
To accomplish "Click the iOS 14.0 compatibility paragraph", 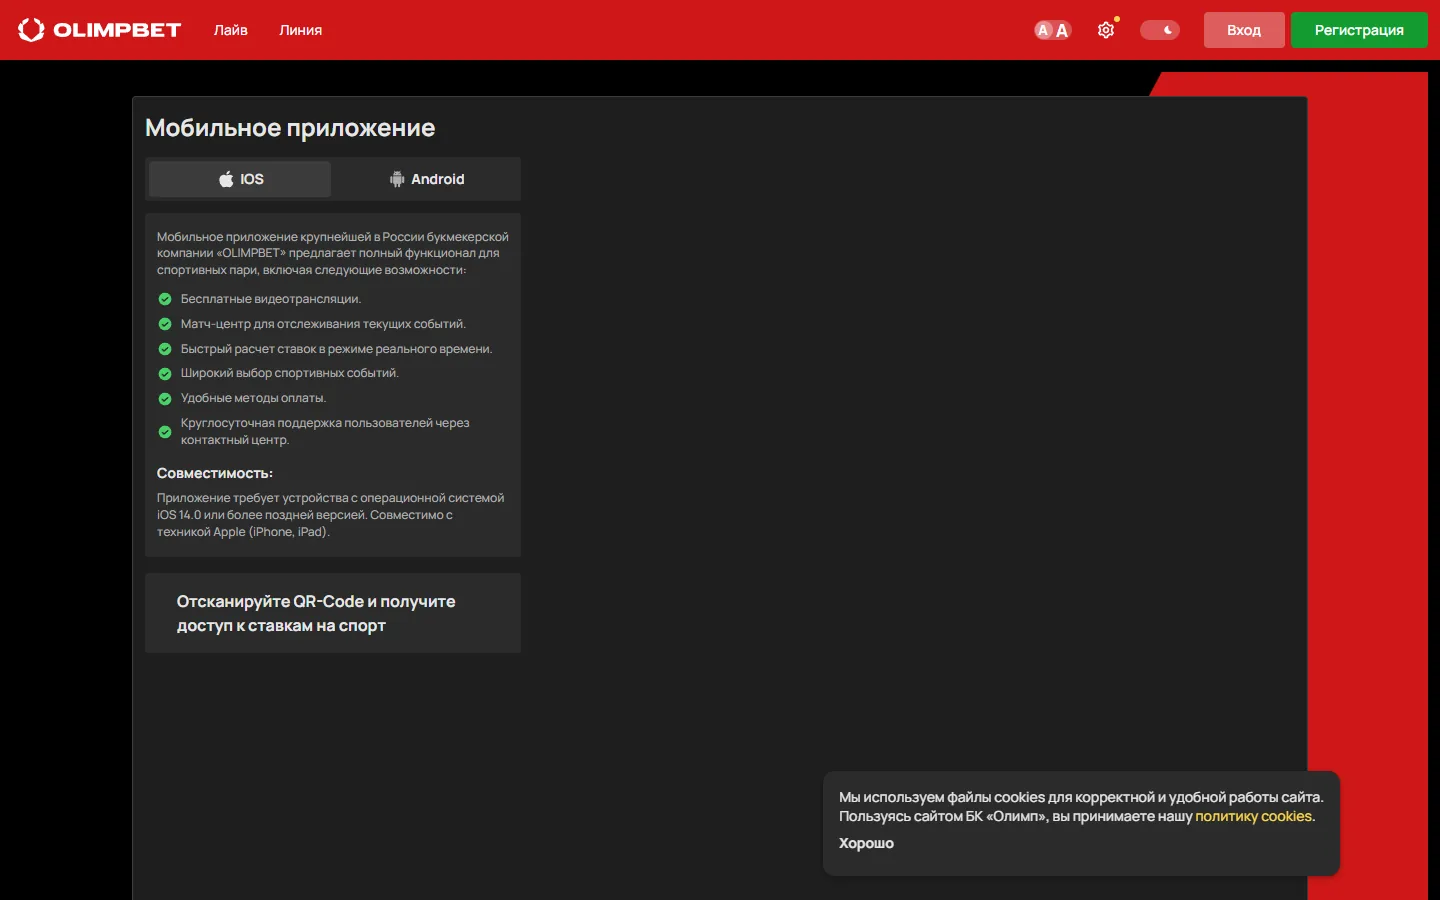I will point(331,515).
